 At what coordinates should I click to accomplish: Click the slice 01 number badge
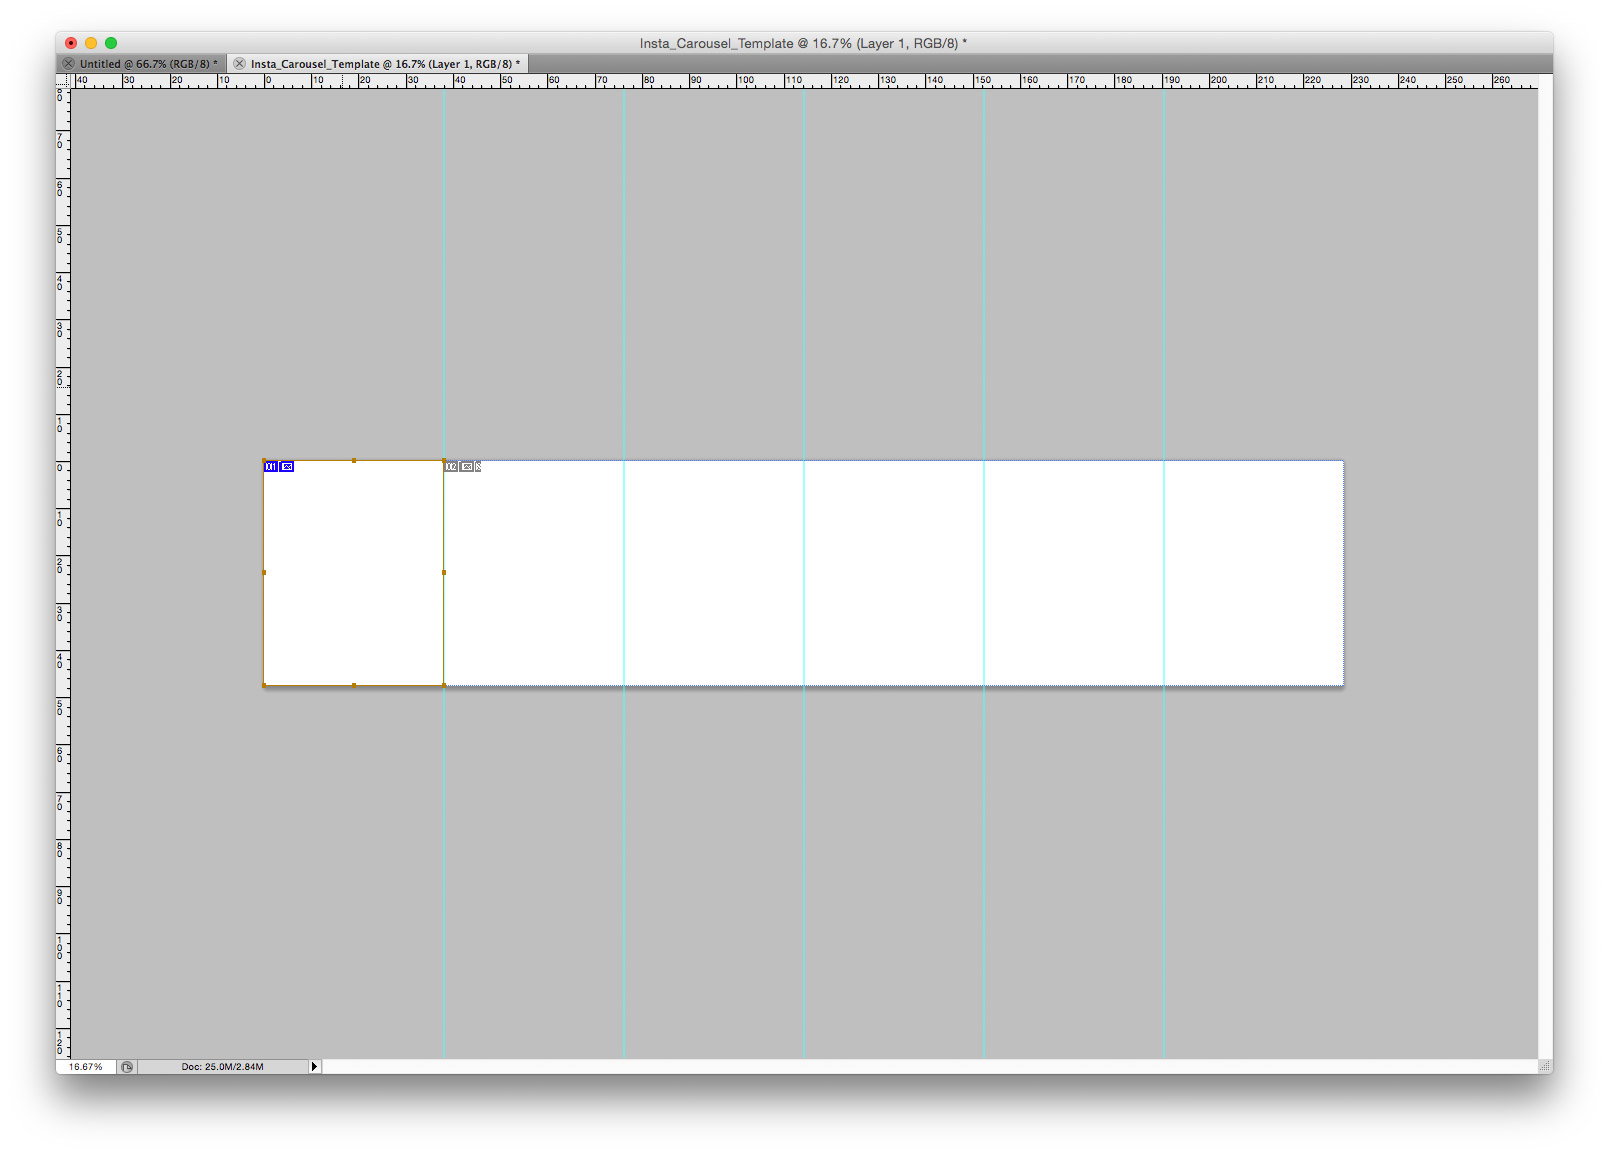pos(271,467)
